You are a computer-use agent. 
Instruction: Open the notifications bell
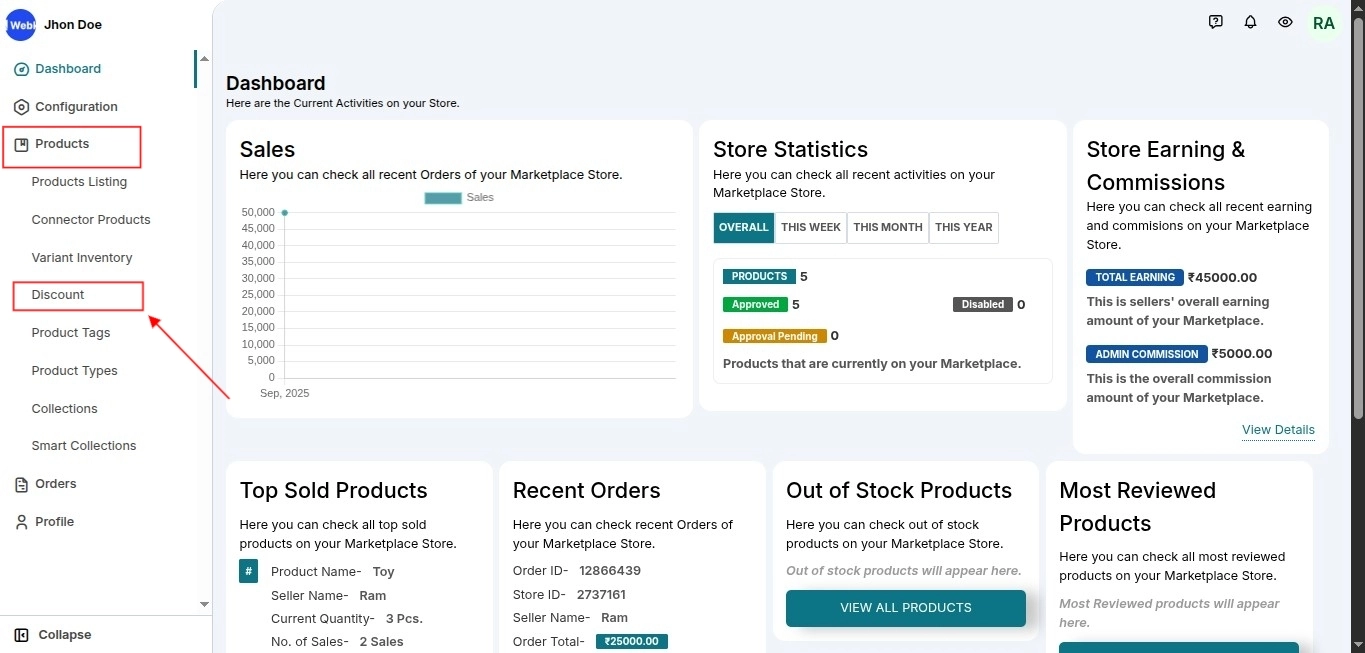(1250, 22)
